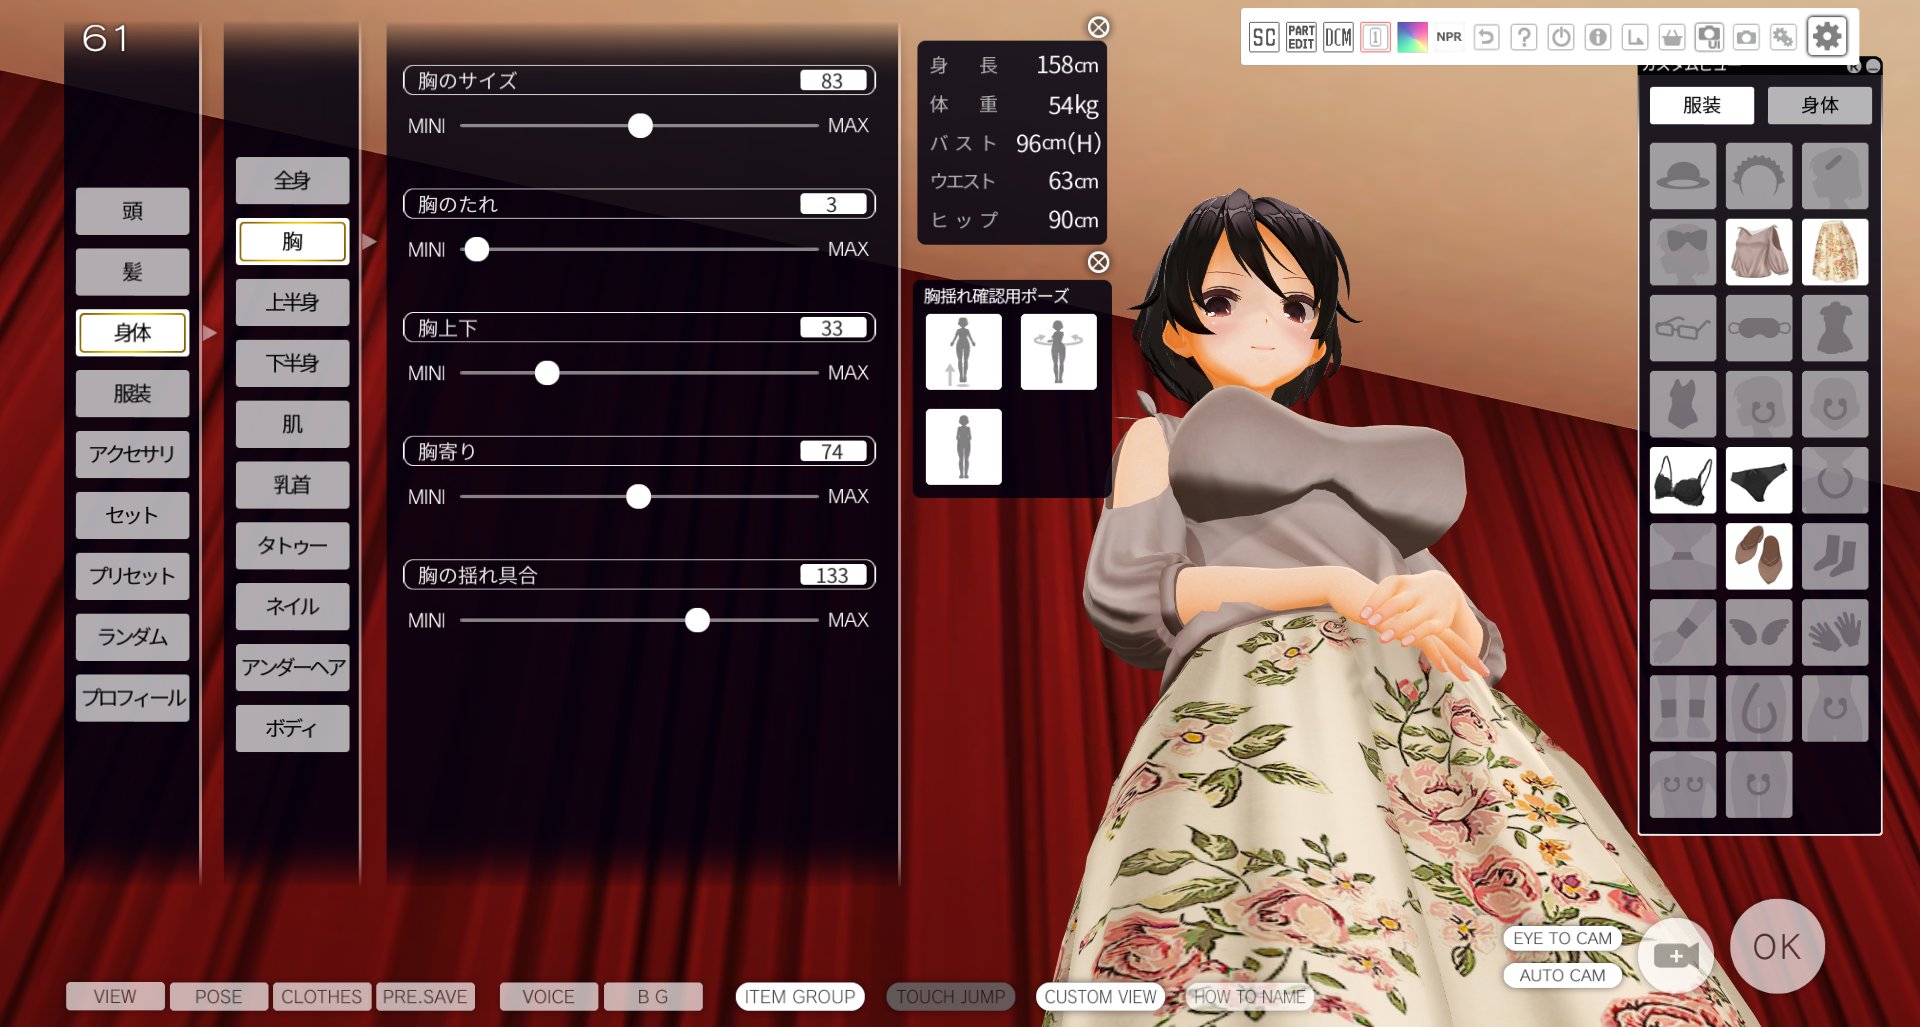Click the Undo arrow icon
This screenshot has height=1027, width=1920.
tap(1486, 37)
